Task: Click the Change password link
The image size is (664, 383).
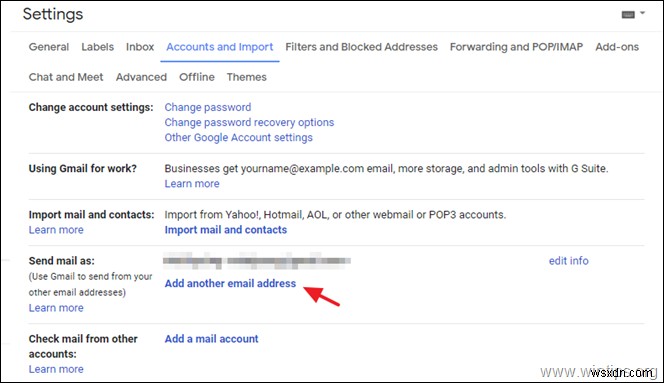Action: 208,107
